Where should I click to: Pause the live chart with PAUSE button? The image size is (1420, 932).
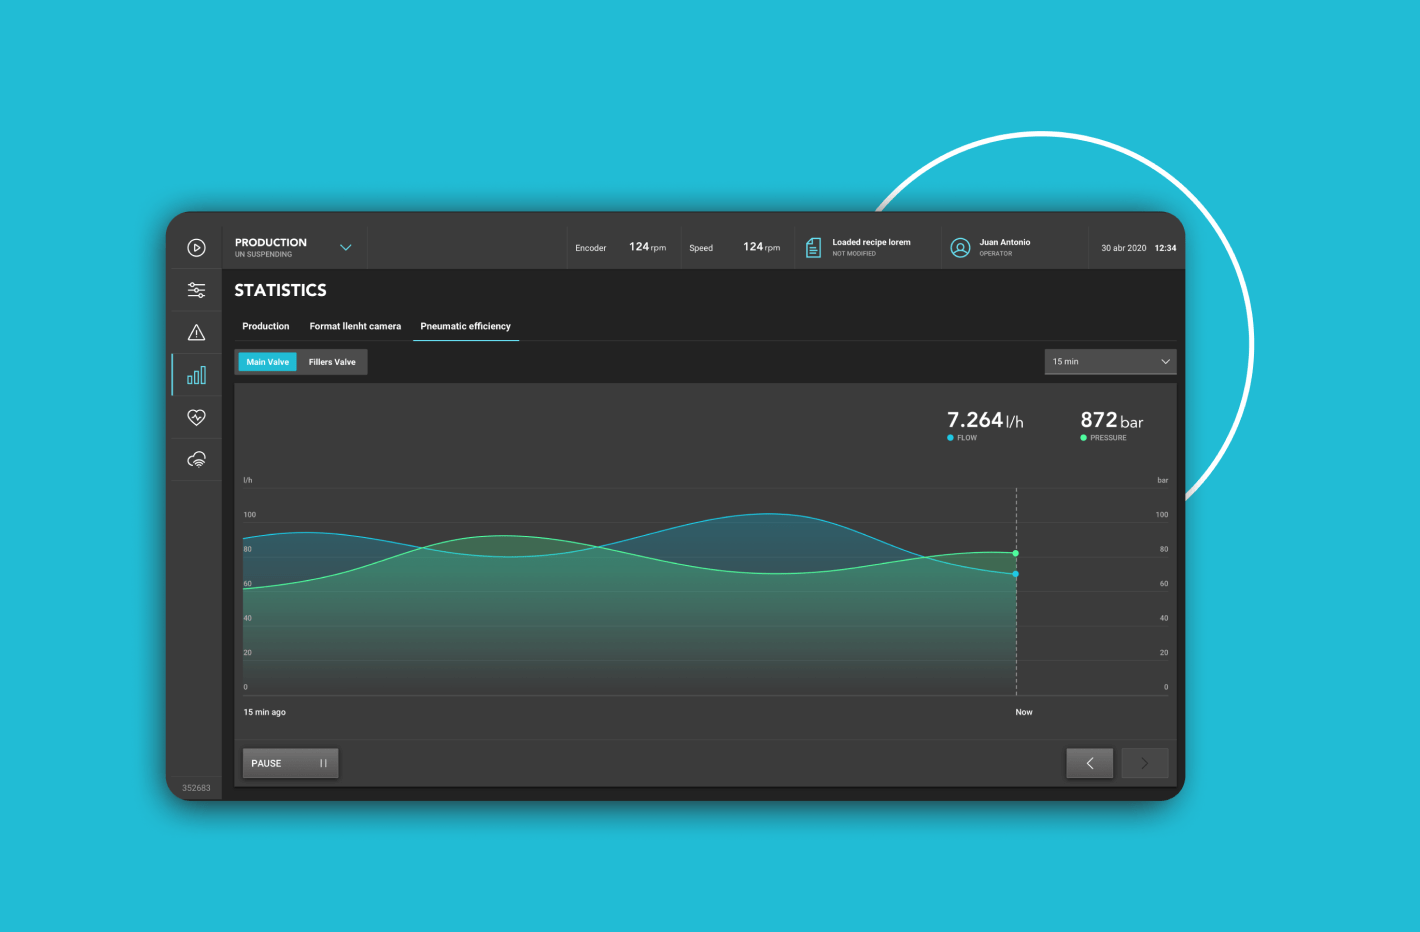click(290, 763)
